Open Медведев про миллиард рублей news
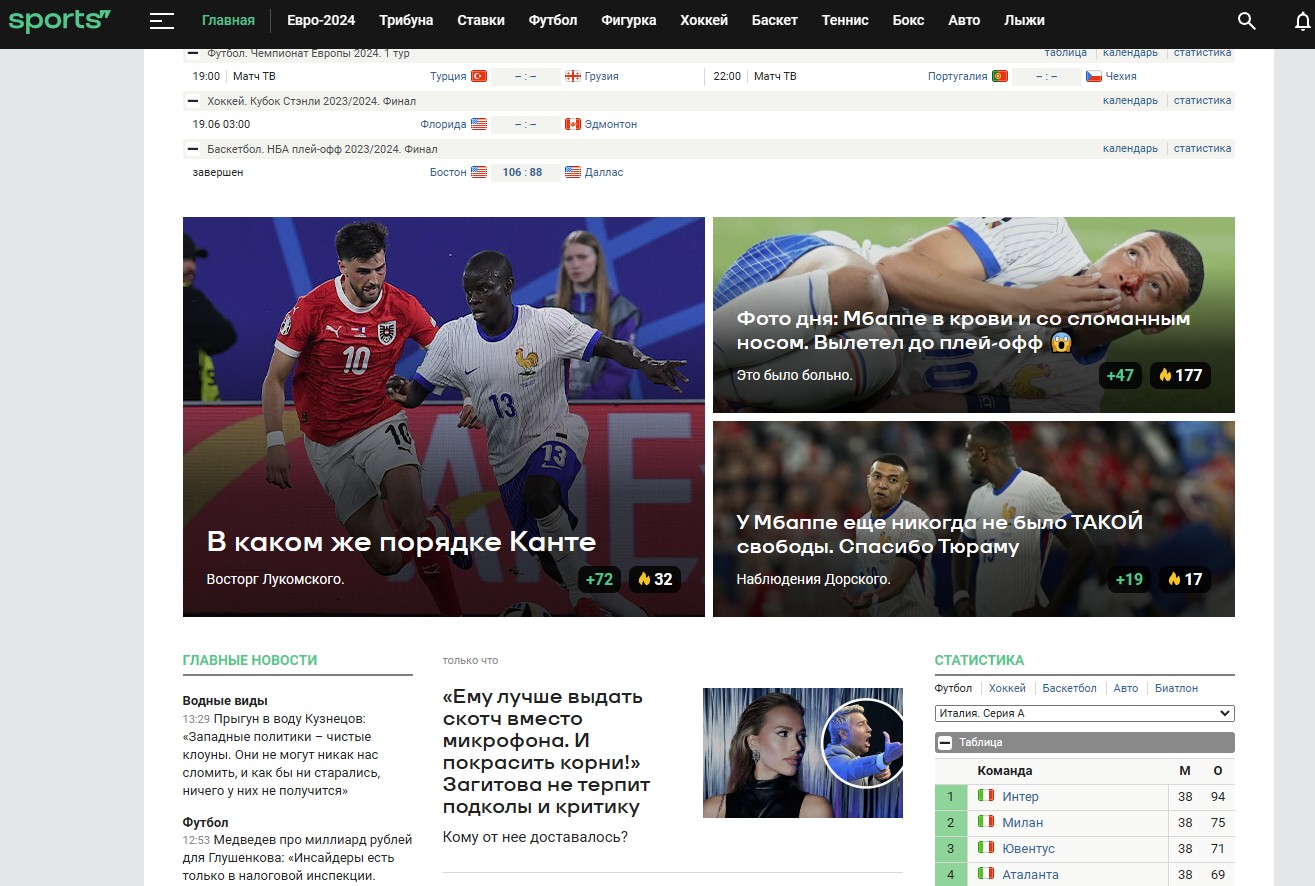The width and height of the screenshot is (1315, 886). point(297,857)
